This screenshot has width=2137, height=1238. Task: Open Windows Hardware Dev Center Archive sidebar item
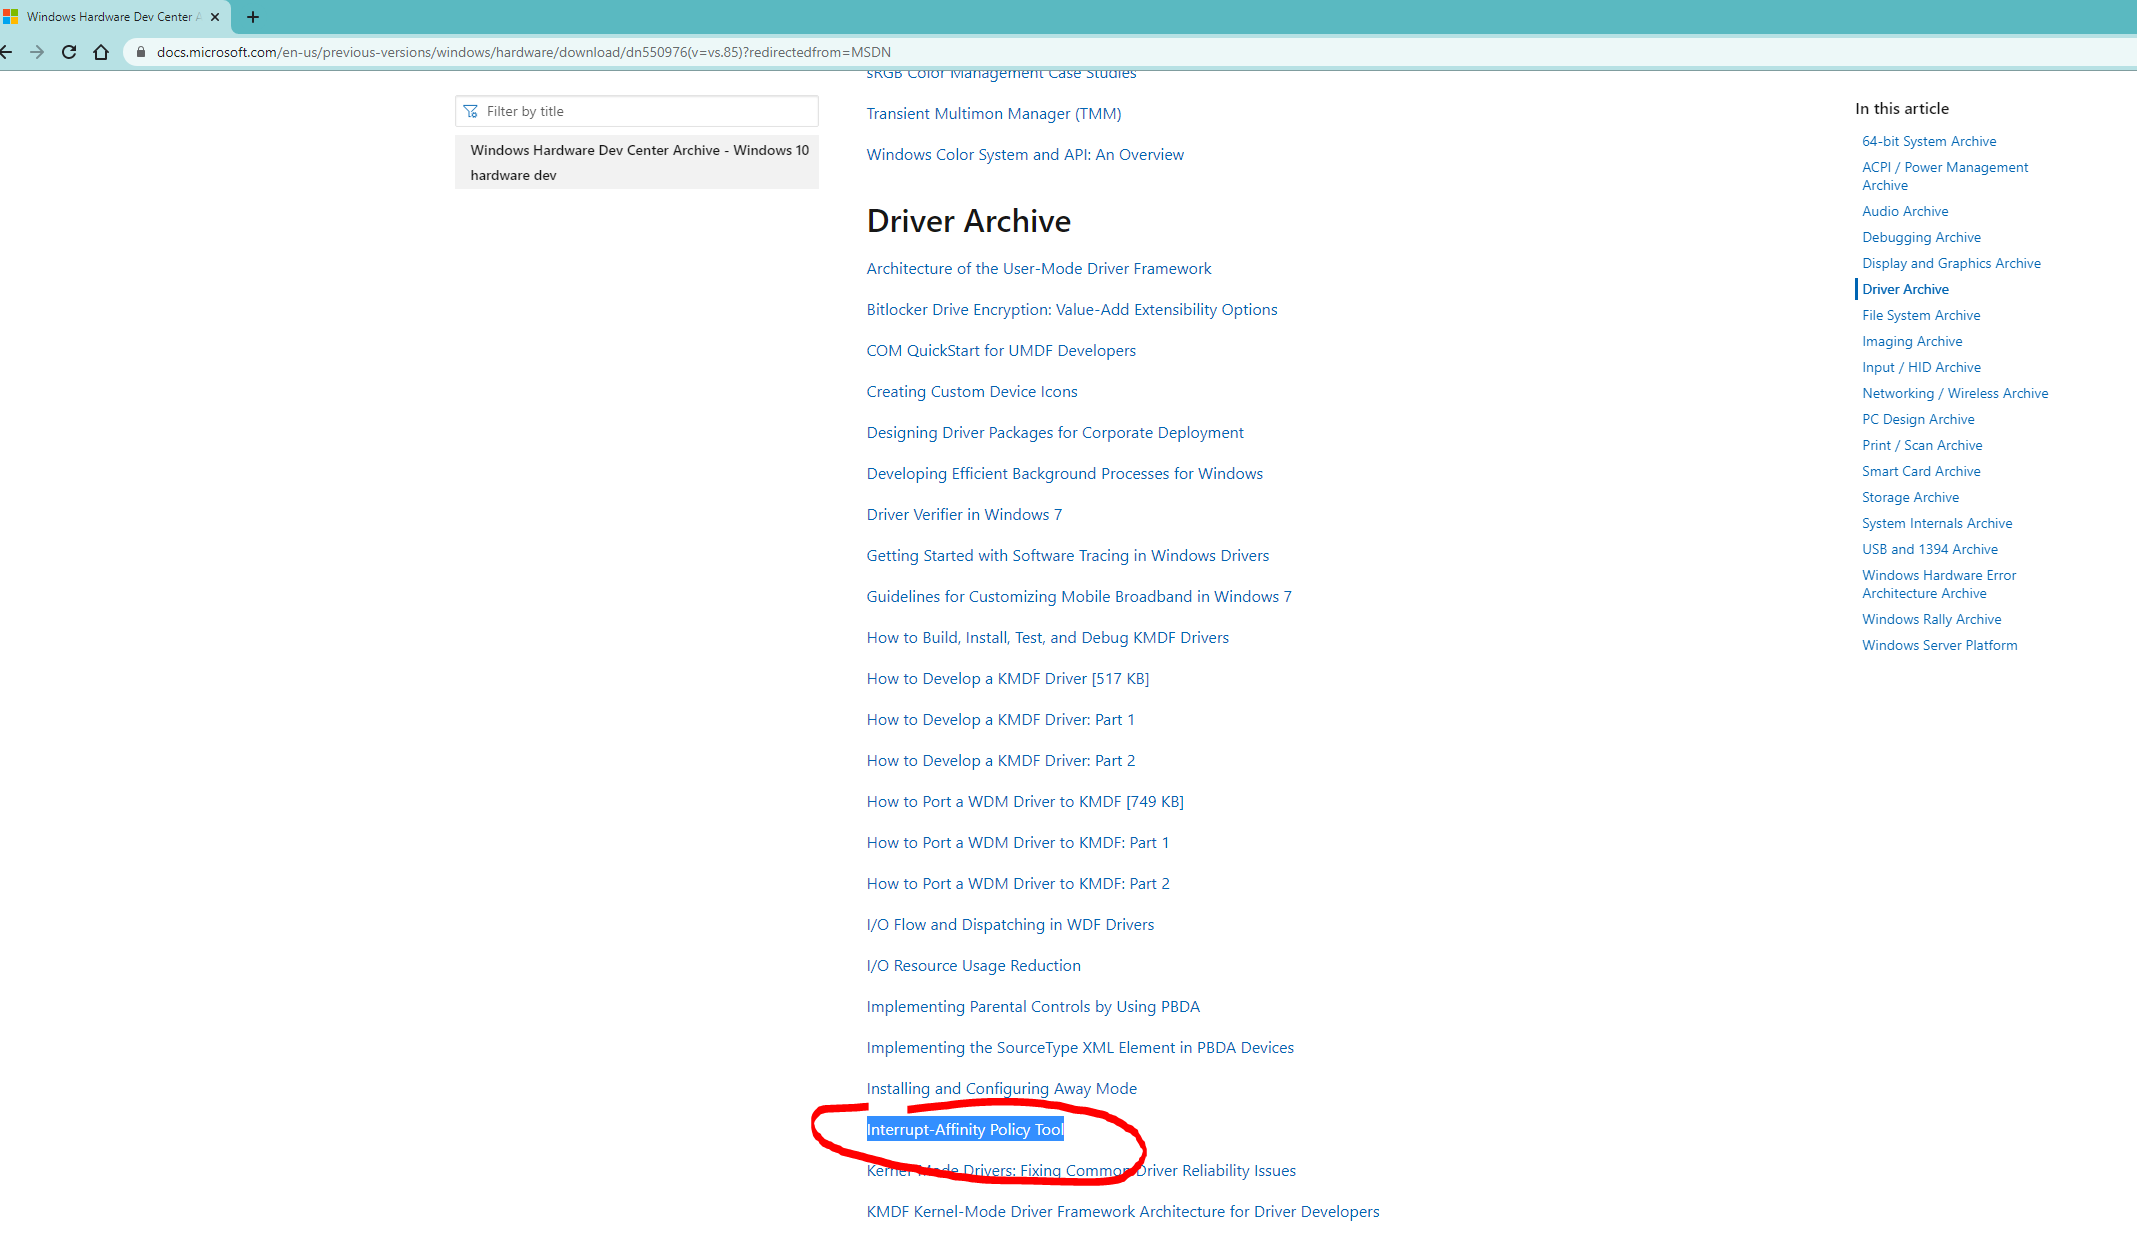(x=637, y=162)
